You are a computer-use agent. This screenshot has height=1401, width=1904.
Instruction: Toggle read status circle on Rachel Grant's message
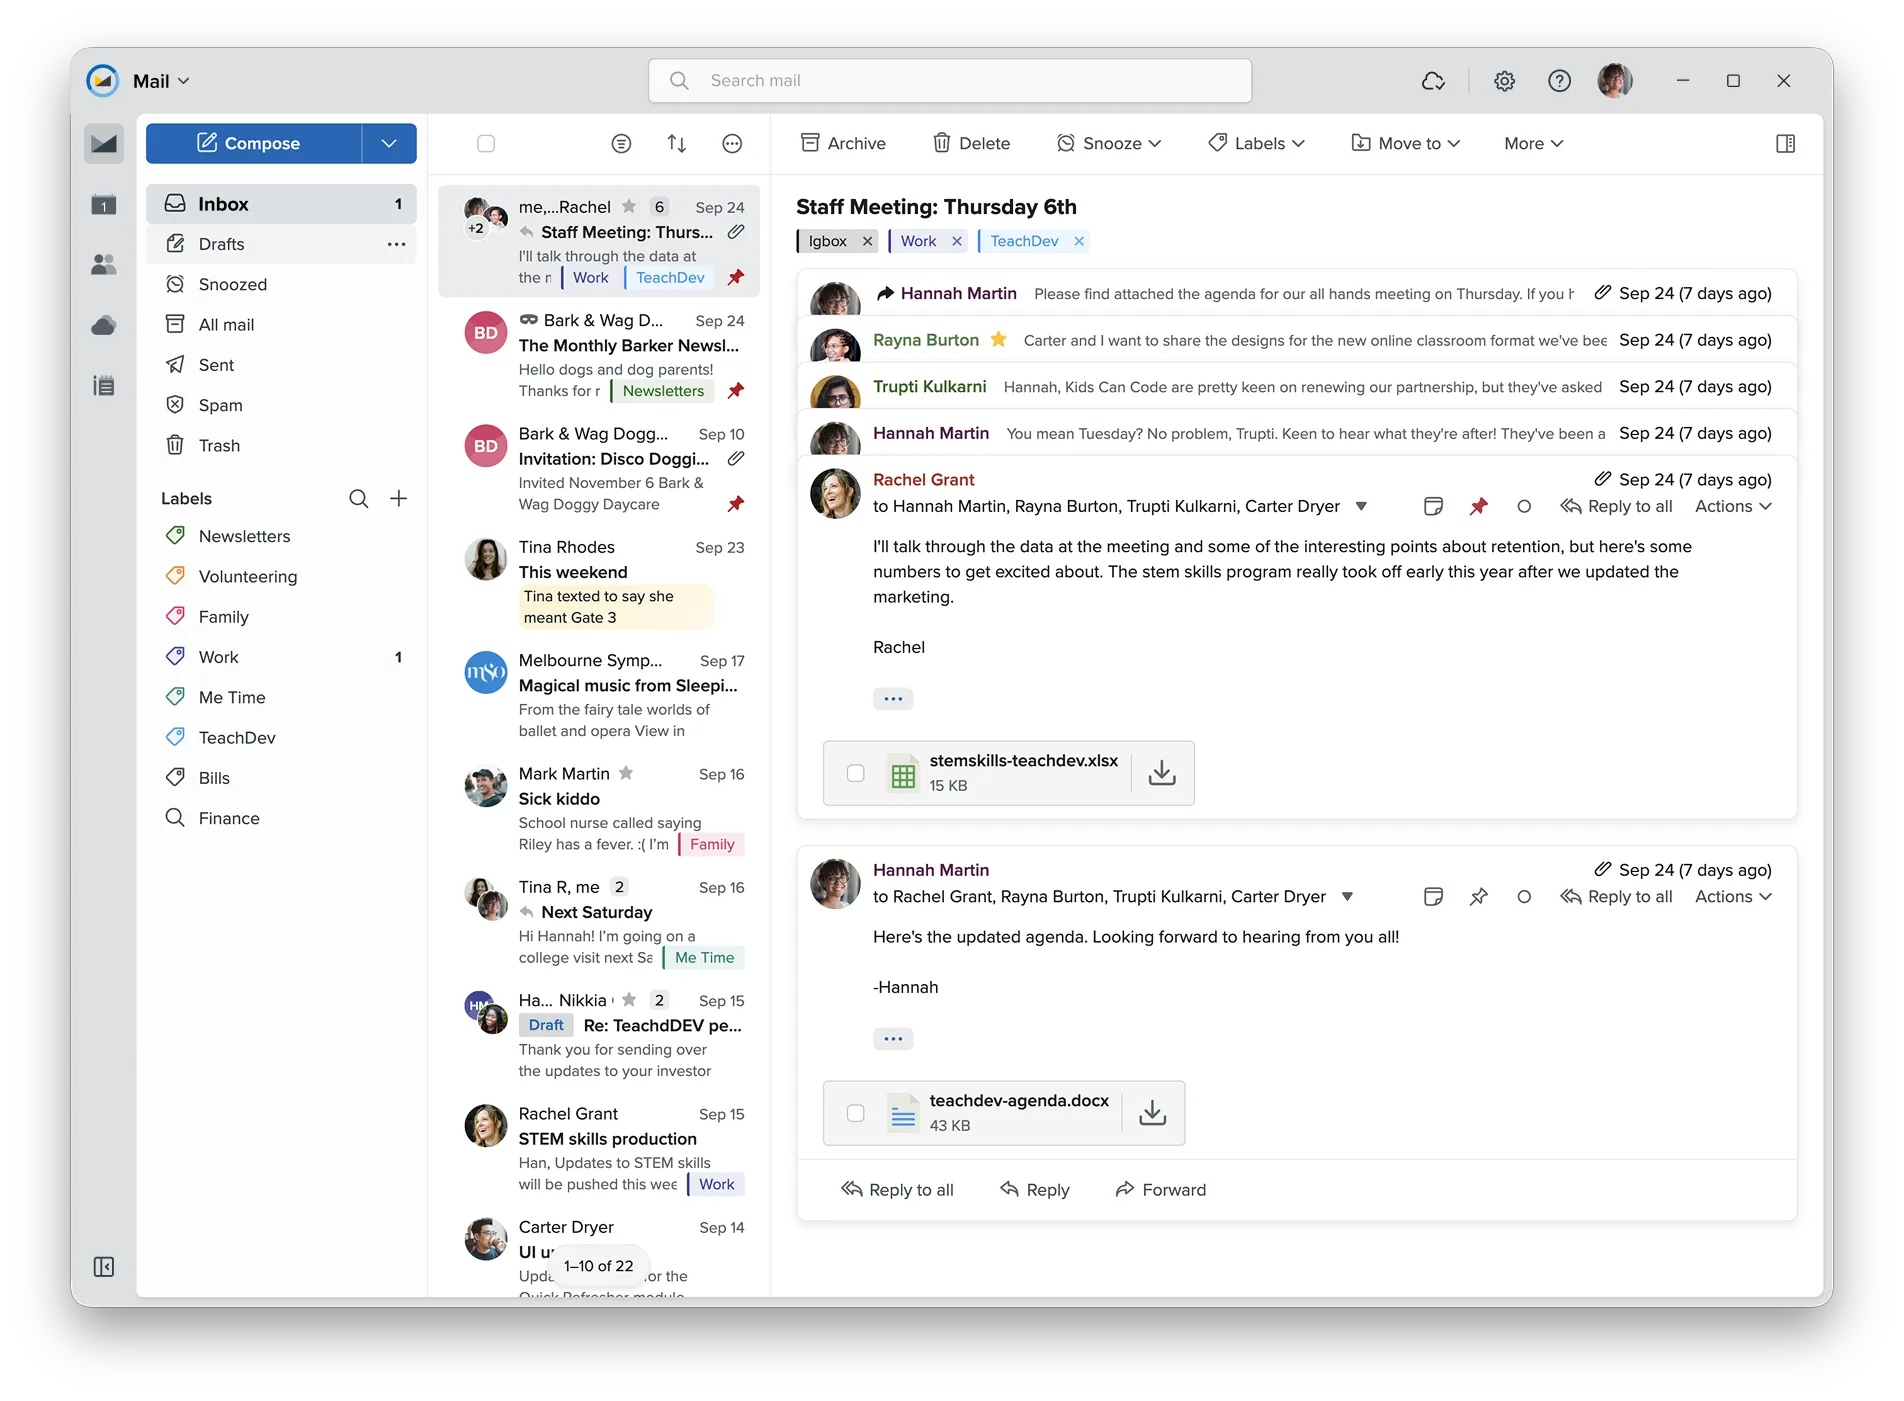1523,506
